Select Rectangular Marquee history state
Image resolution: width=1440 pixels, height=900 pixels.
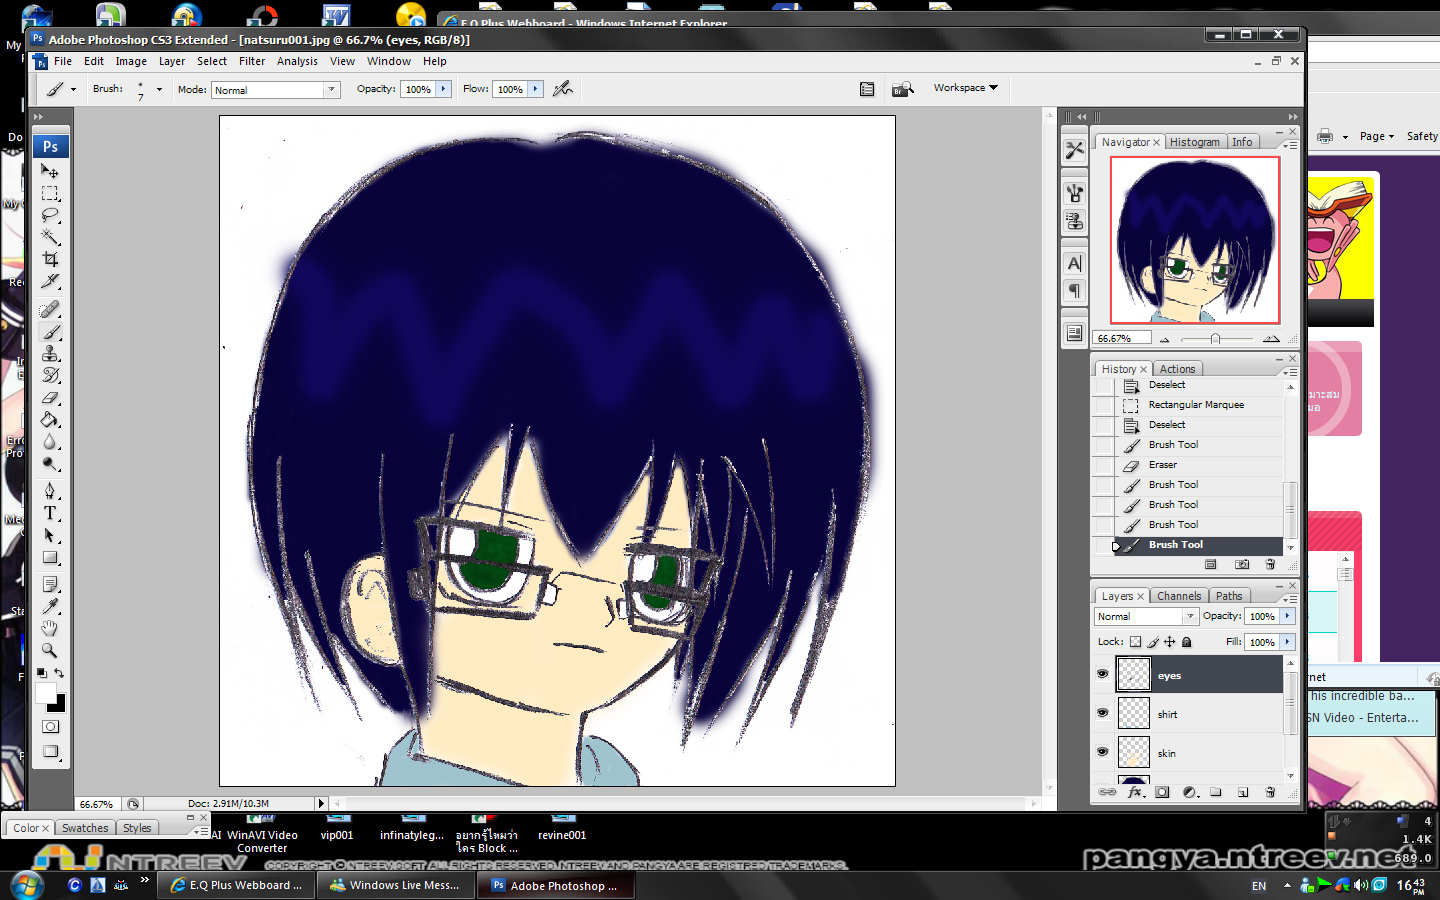(x=1197, y=405)
